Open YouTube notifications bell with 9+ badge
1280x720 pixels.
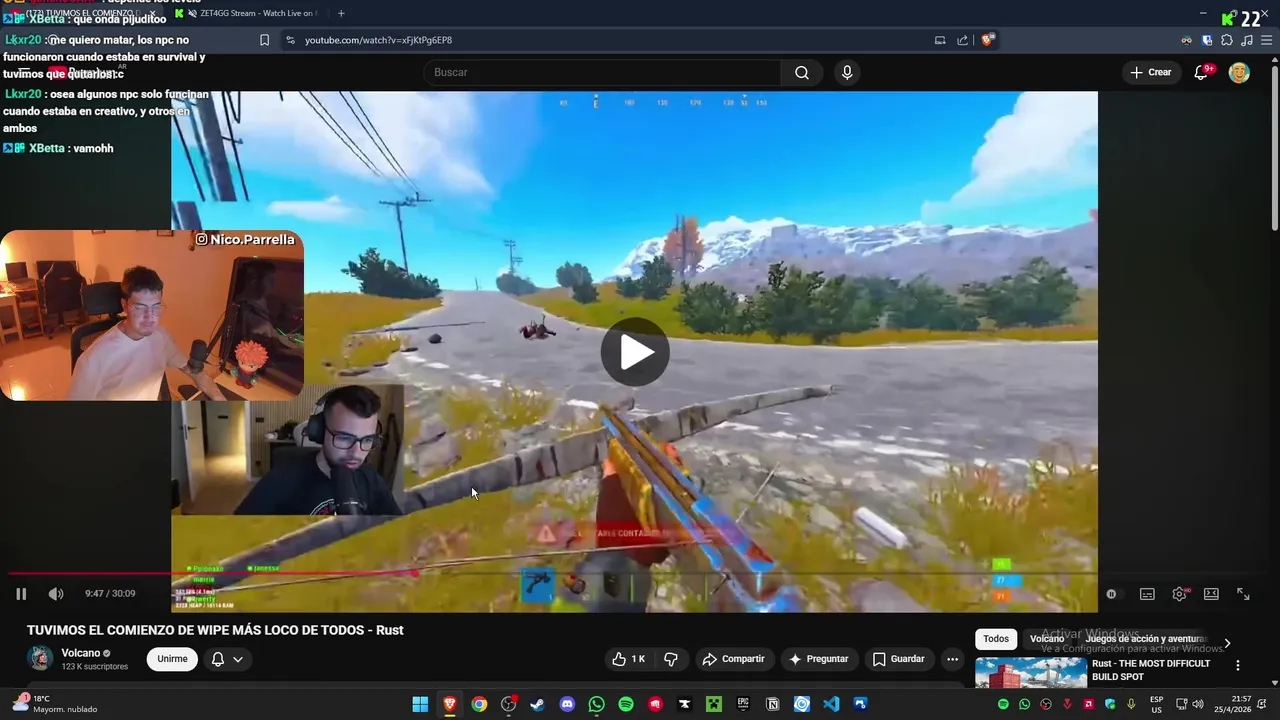coord(1202,72)
